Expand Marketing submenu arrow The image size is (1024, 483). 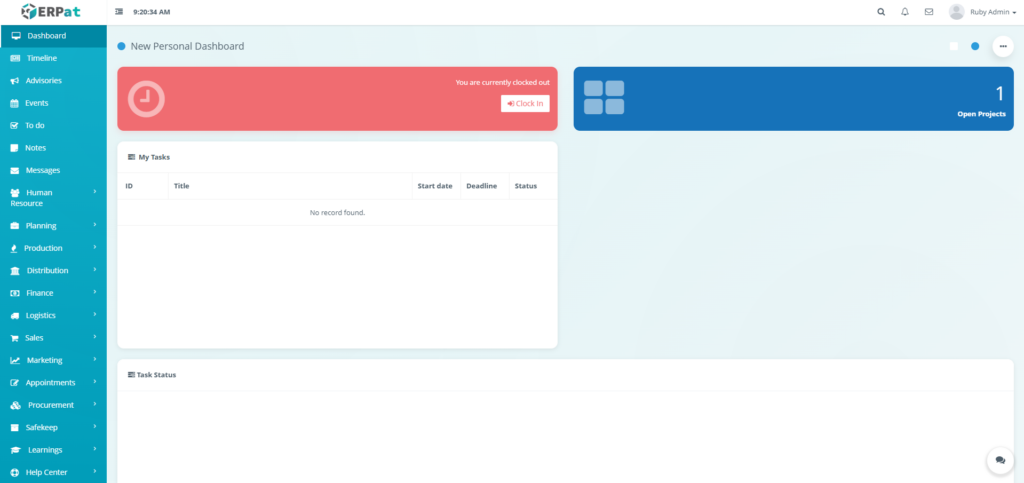pyautogui.click(x=95, y=359)
